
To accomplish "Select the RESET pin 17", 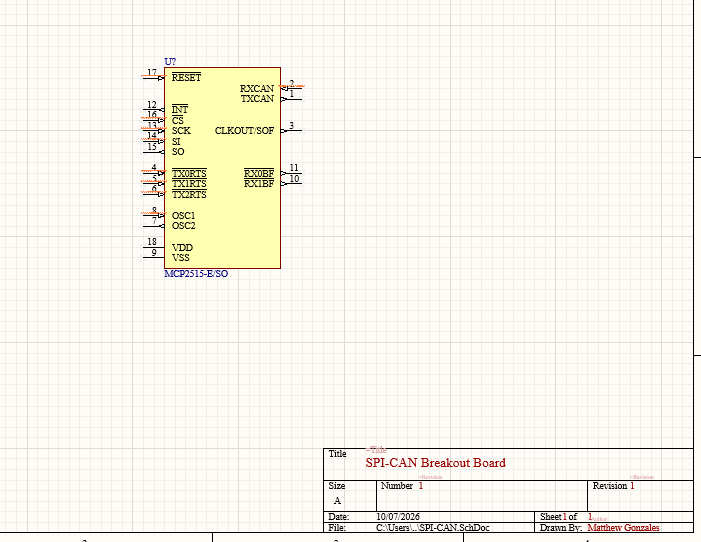I will coord(153,77).
